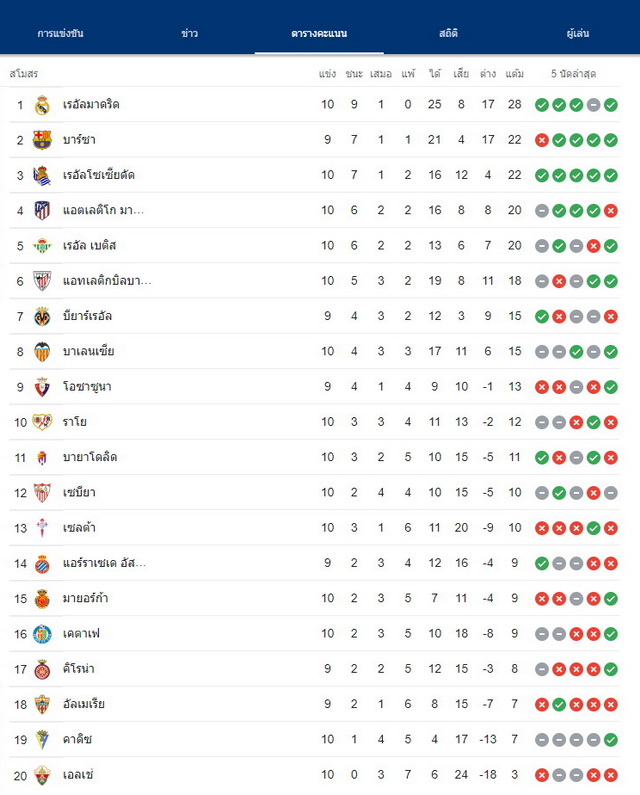
Task: Open the เรอัลโซเซียดัด team link
Action: coord(99,175)
